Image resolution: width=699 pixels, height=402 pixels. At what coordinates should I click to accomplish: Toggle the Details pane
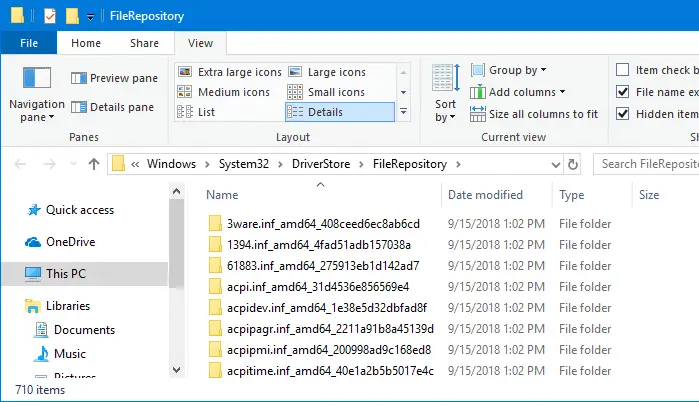112,107
